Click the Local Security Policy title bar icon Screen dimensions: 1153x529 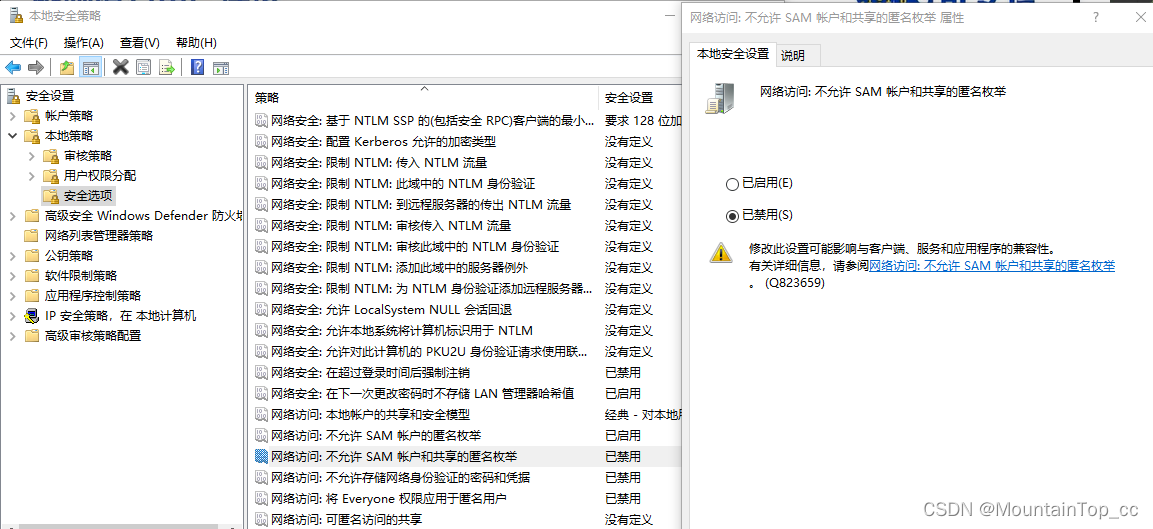pos(15,15)
